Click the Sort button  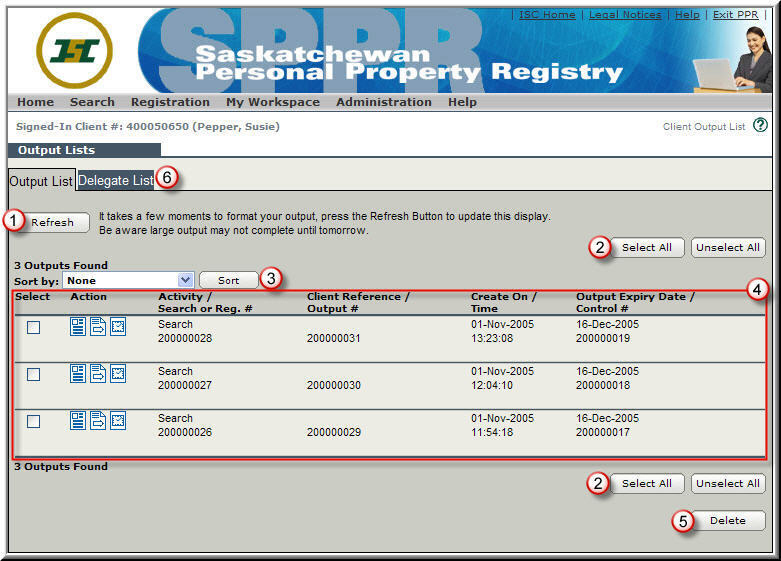point(229,280)
